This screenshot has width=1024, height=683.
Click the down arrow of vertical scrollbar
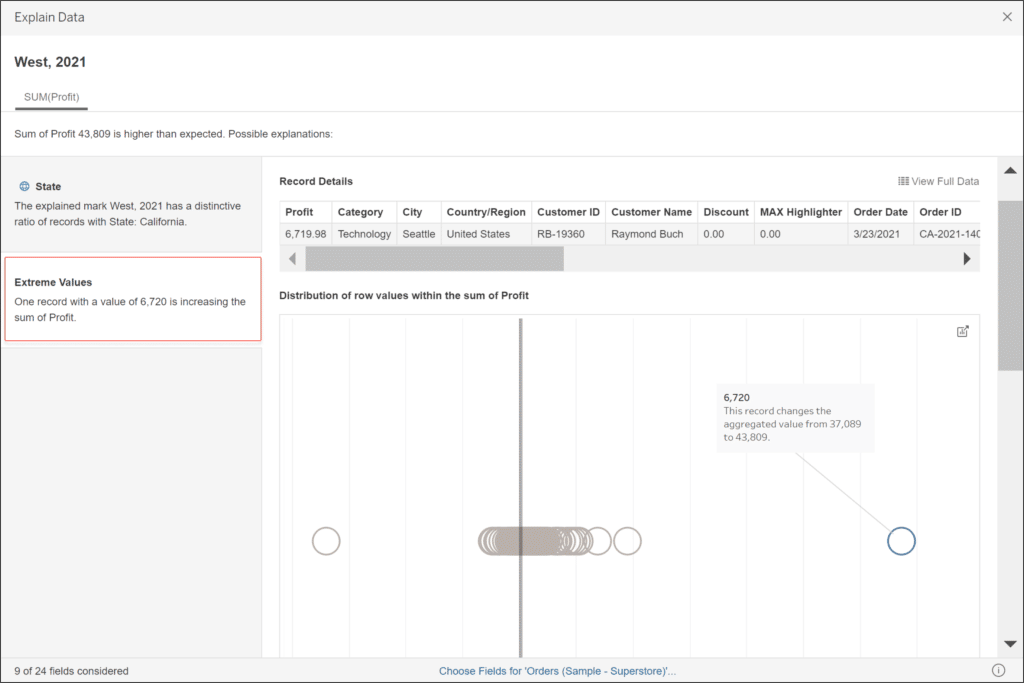pyautogui.click(x=1010, y=644)
